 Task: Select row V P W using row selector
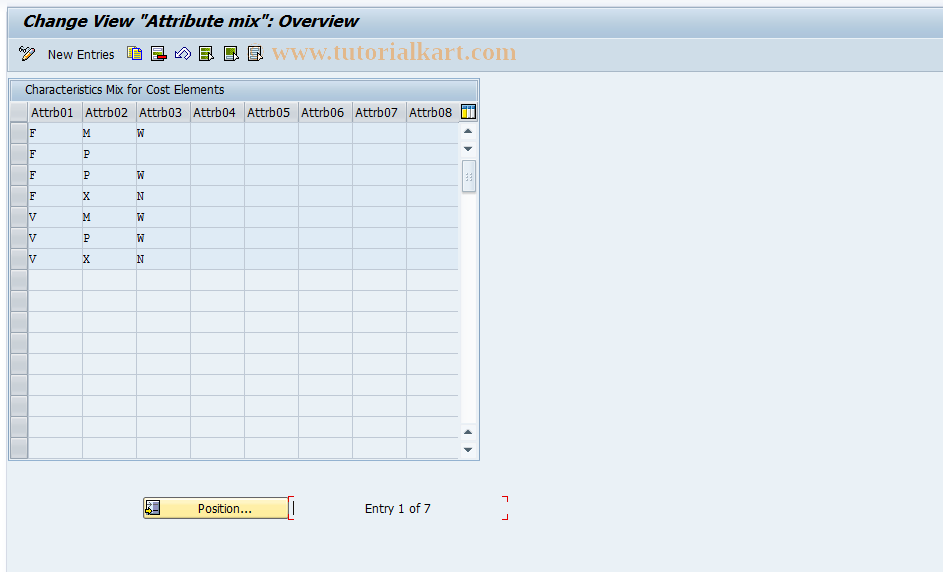coord(19,238)
